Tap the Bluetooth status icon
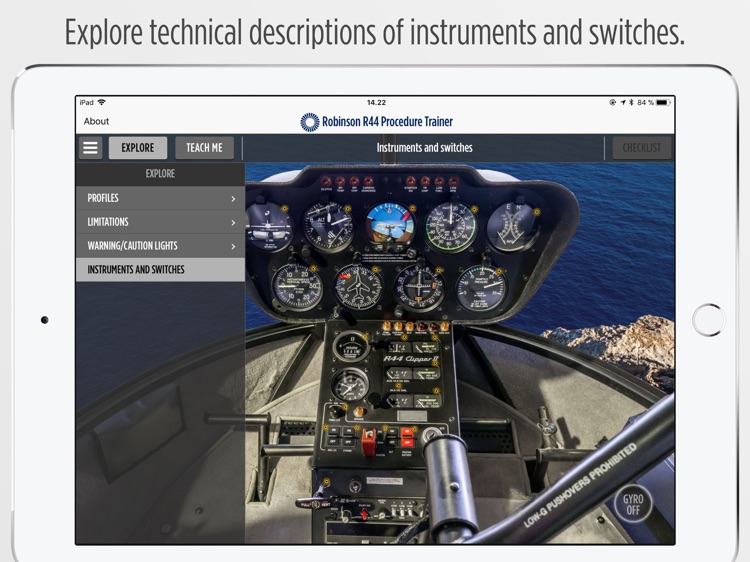Image resolution: width=750 pixels, height=562 pixels. pos(631,102)
